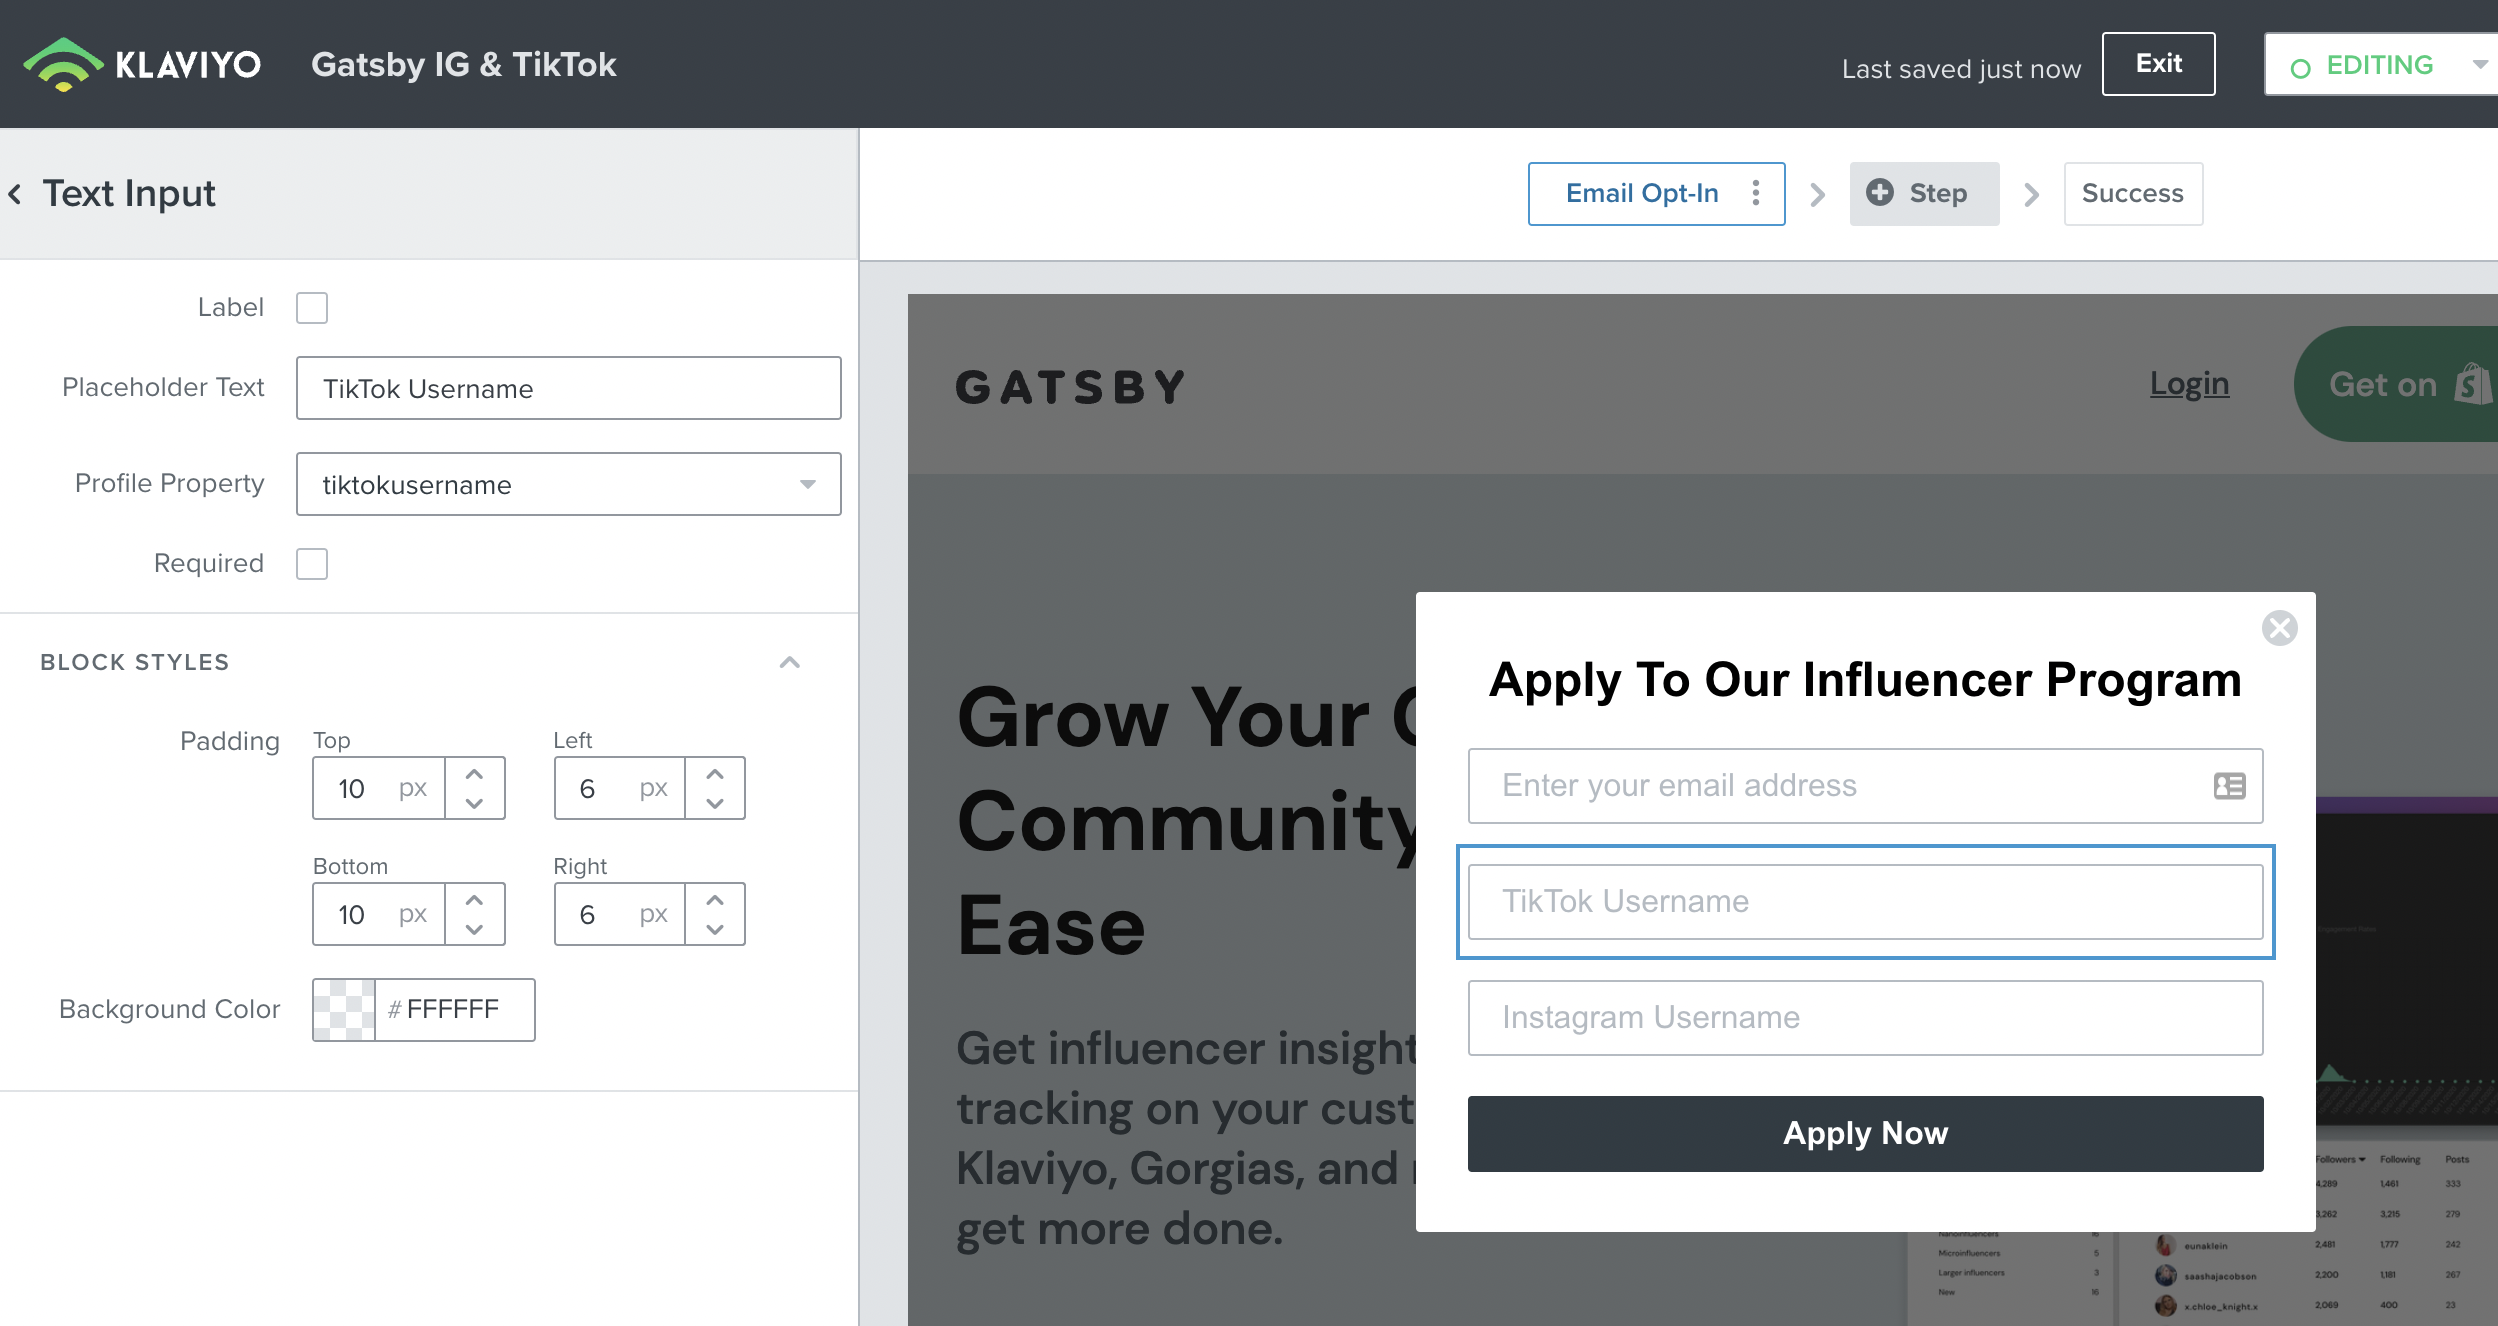This screenshot has width=2498, height=1326.
Task: Go back using the Text Input arrow
Action: click(15, 193)
